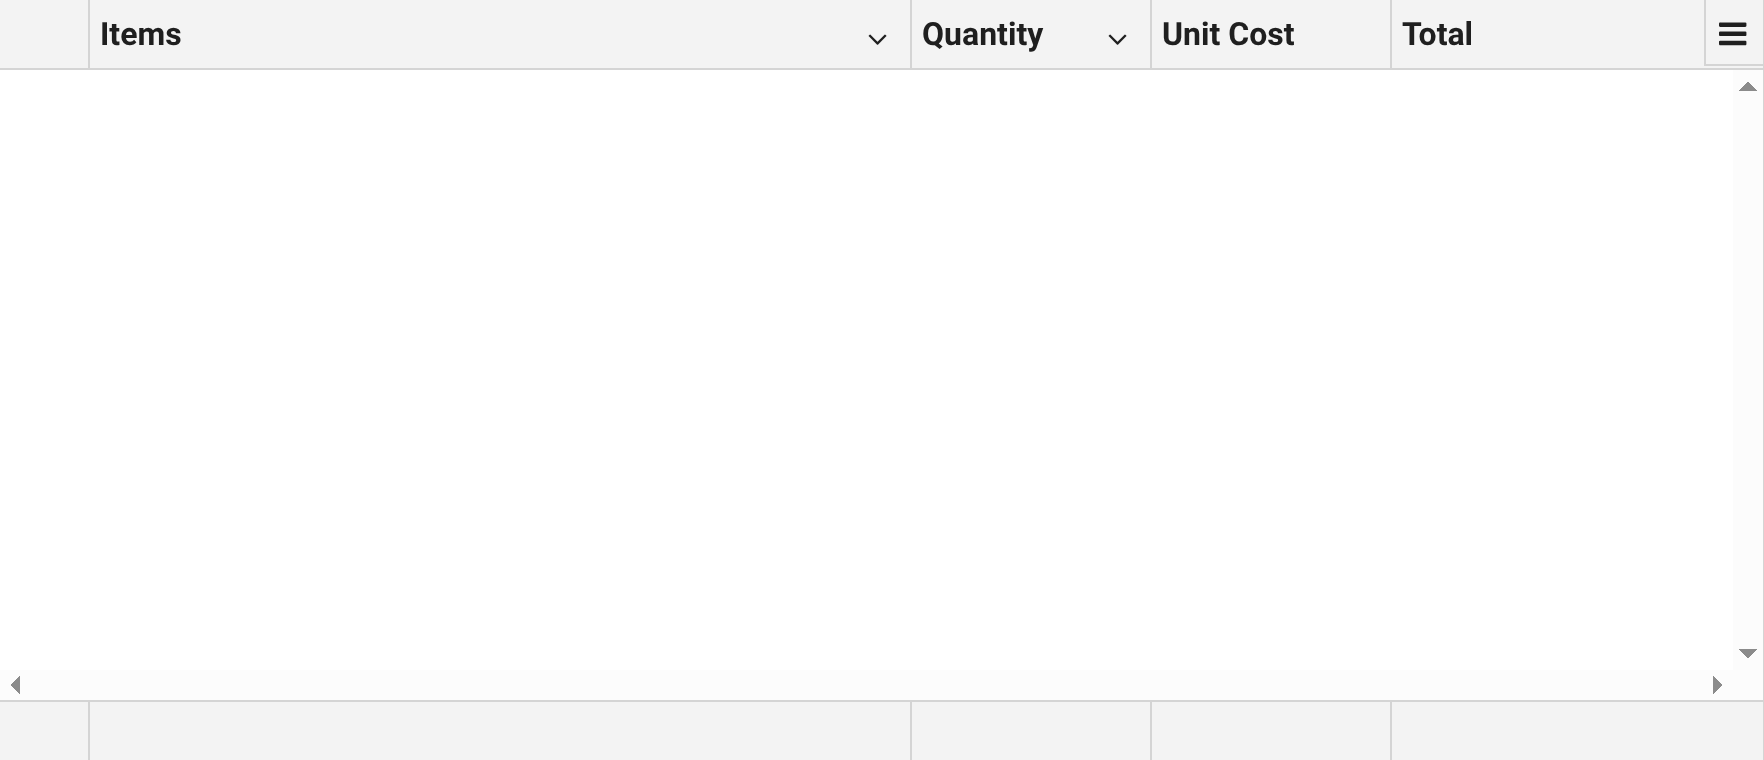
Task: Select the Quantity column header
Action: (982, 33)
